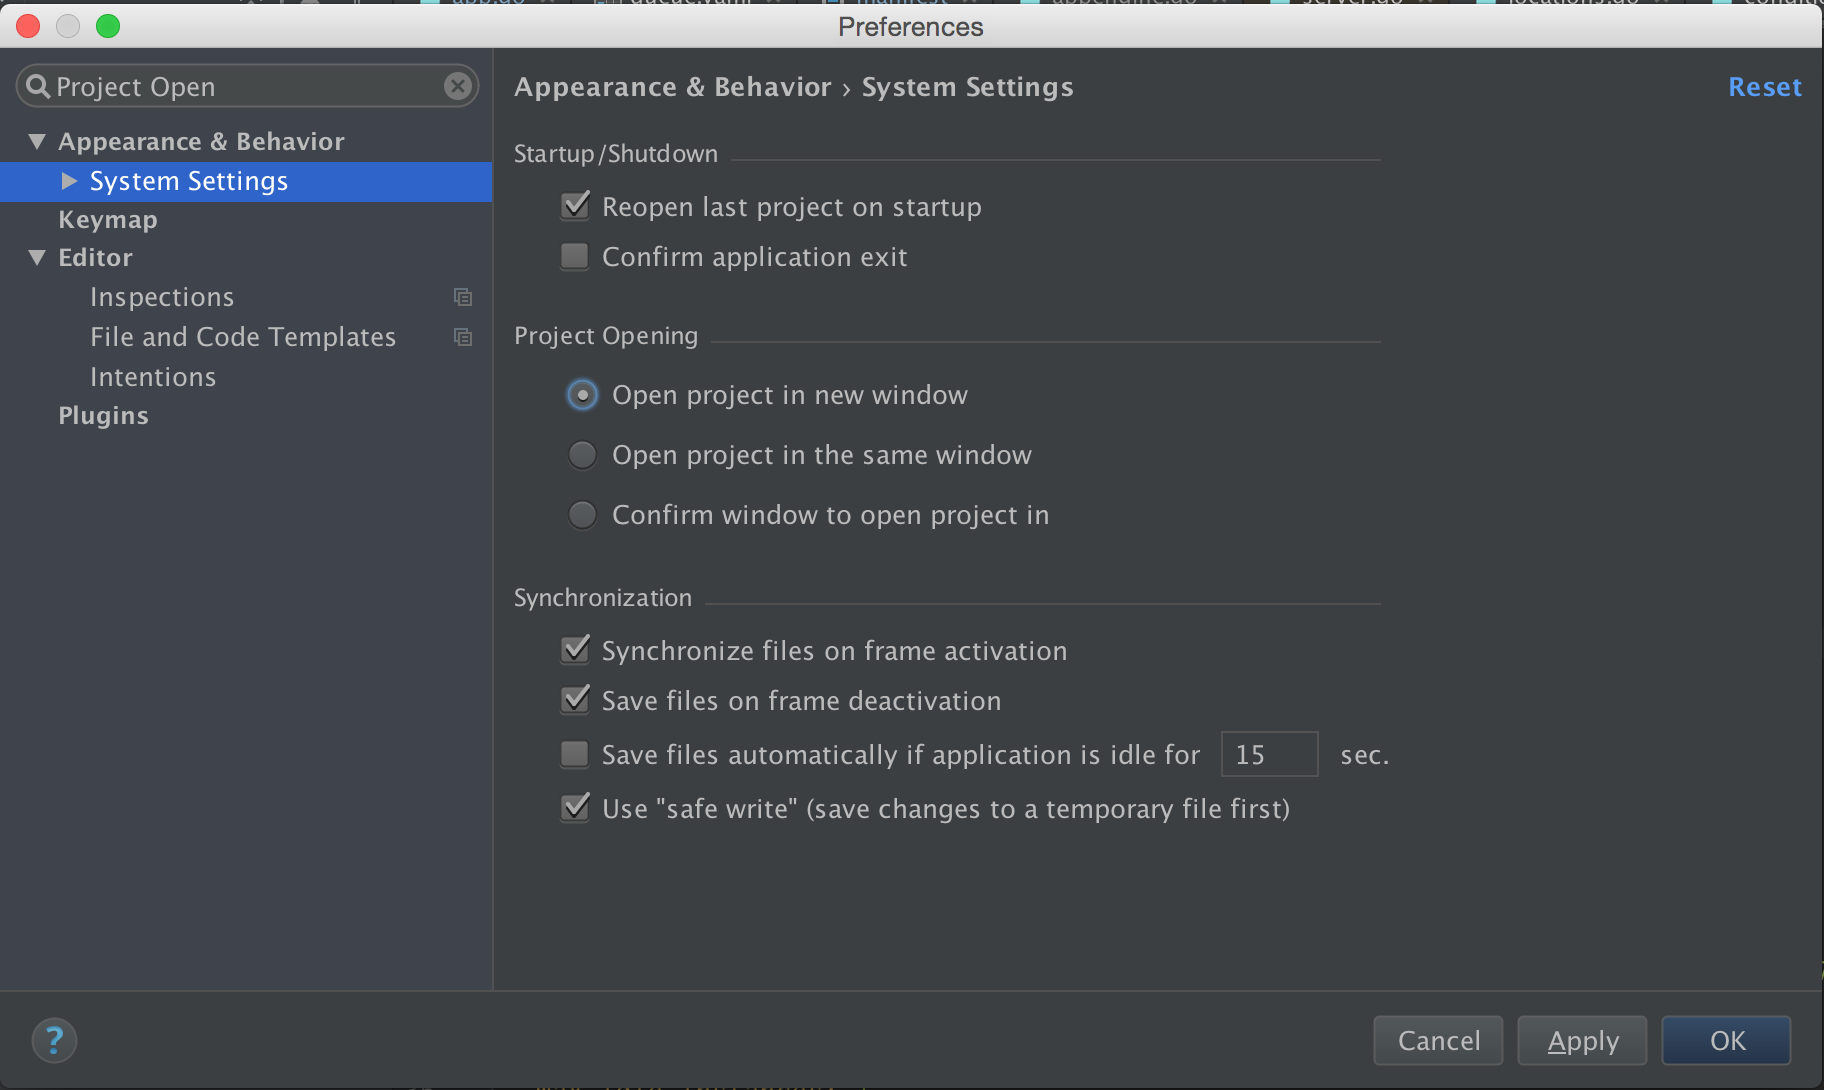The image size is (1824, 1090).
Task: Click the search magnifier icon
Action: tap(38, 87)
